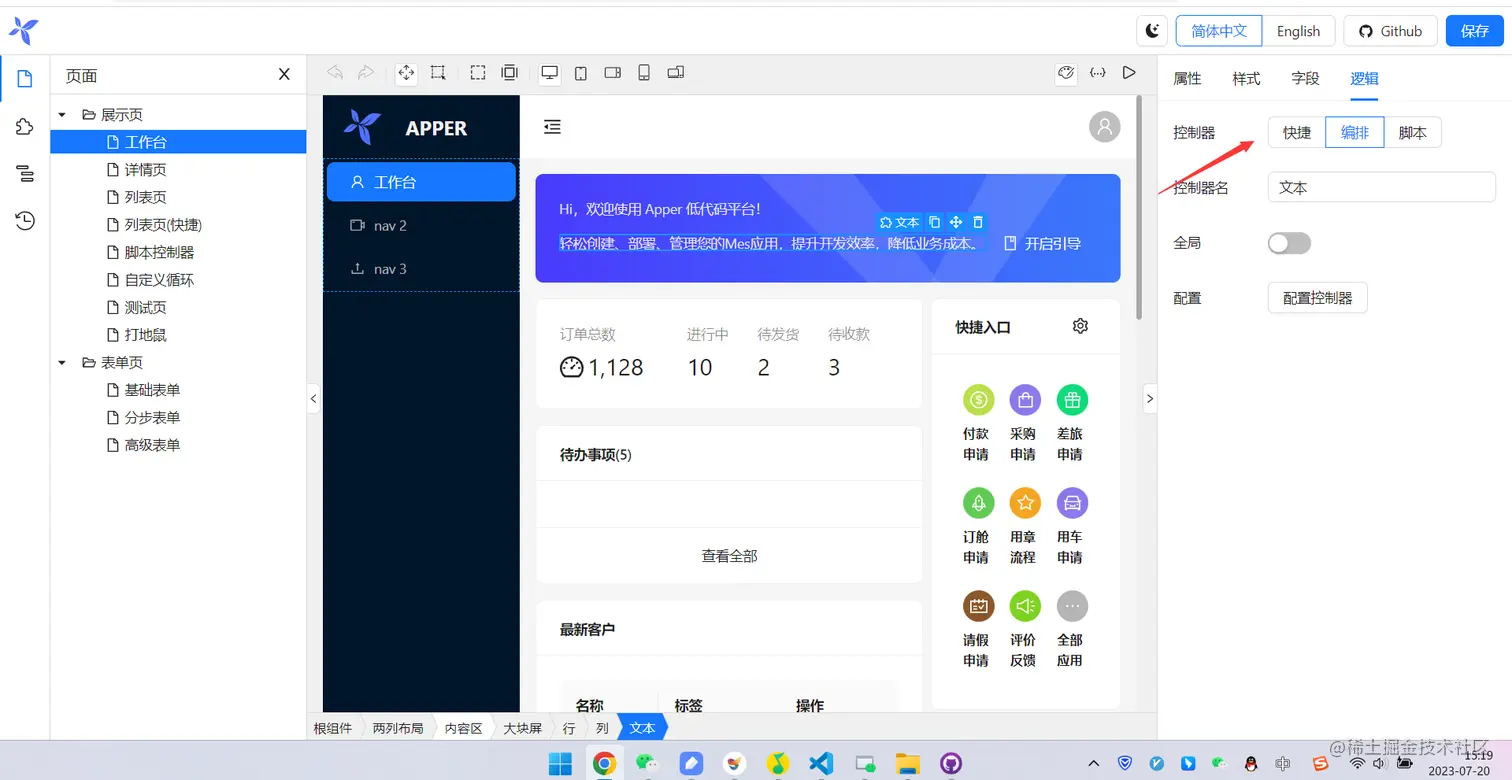The height and width of the screenshot is (780, 1512).
Task: Click the 控制器名 input field
Action: (x=1381, y=187)
